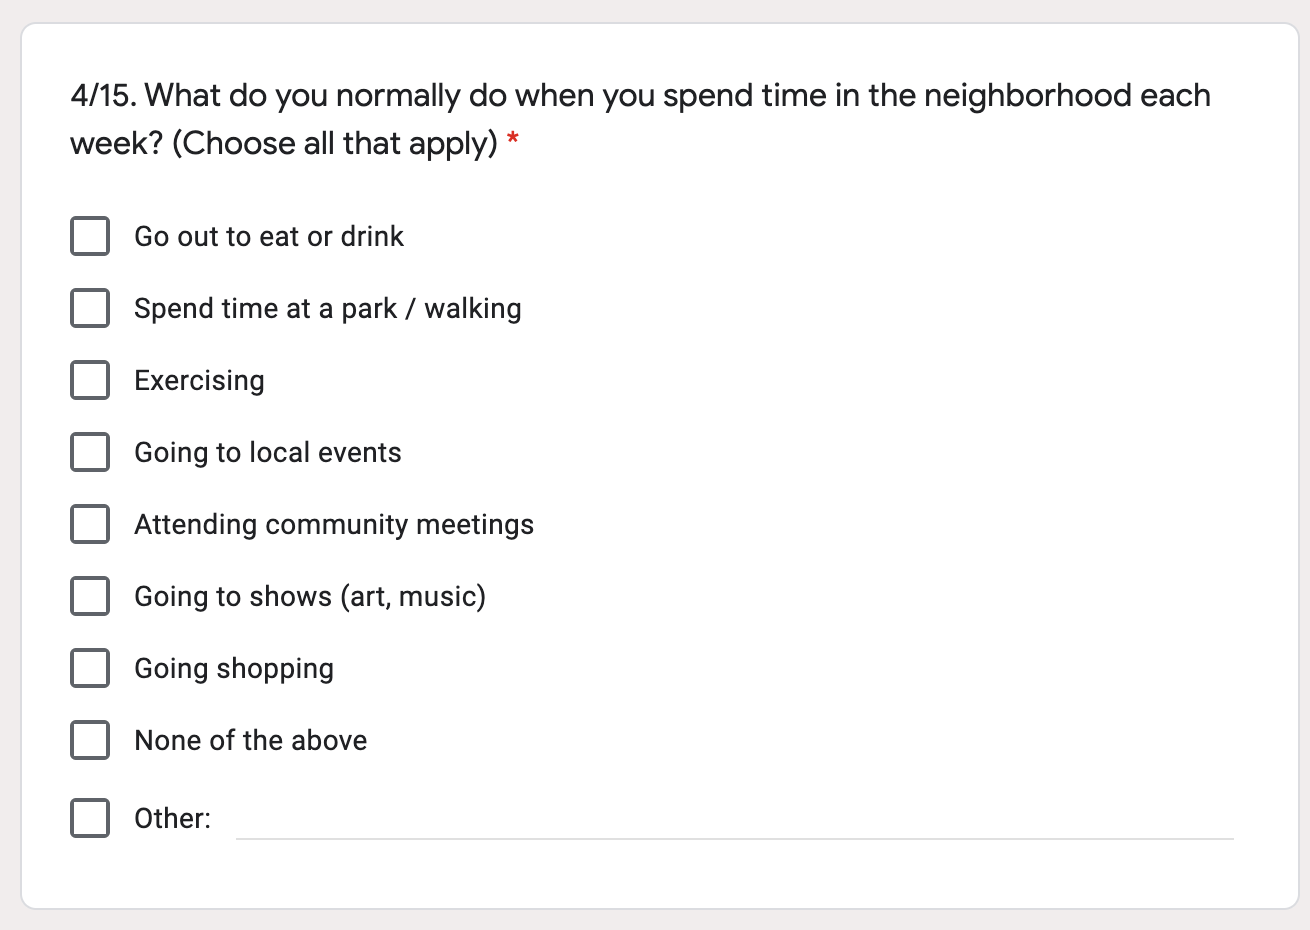1310x930 pixels.
Task: Tick the 'Spend time at a park / walking' box
Action: tap(90, 308)
